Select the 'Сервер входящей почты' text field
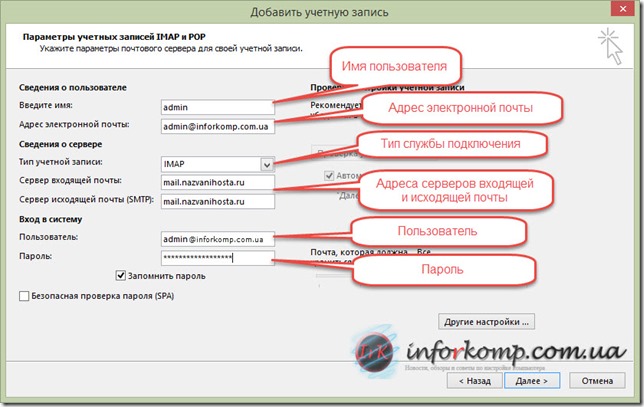644x407 pixels. point(215,182)
